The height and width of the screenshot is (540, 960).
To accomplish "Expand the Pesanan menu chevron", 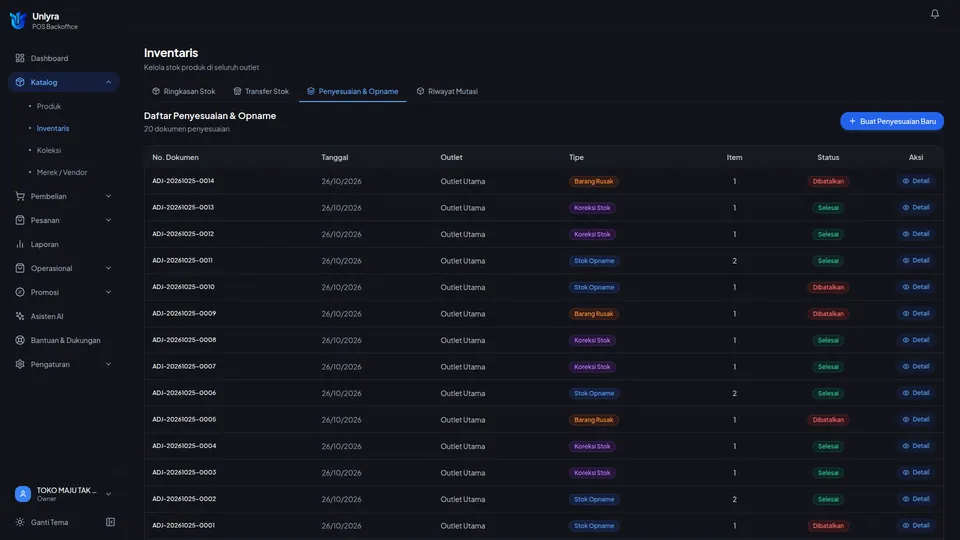I will click(x=108, y=220).
